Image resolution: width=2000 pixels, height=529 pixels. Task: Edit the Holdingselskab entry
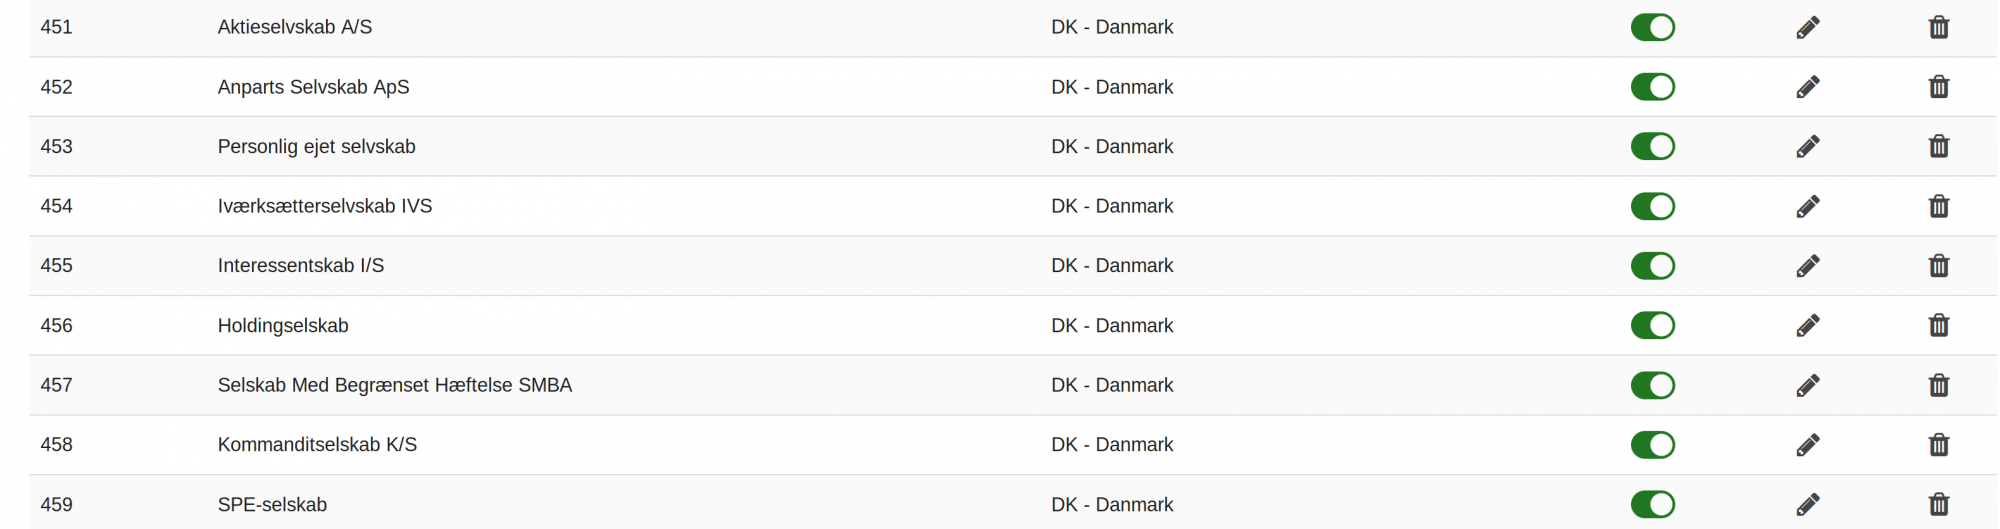click(1807, 325)
